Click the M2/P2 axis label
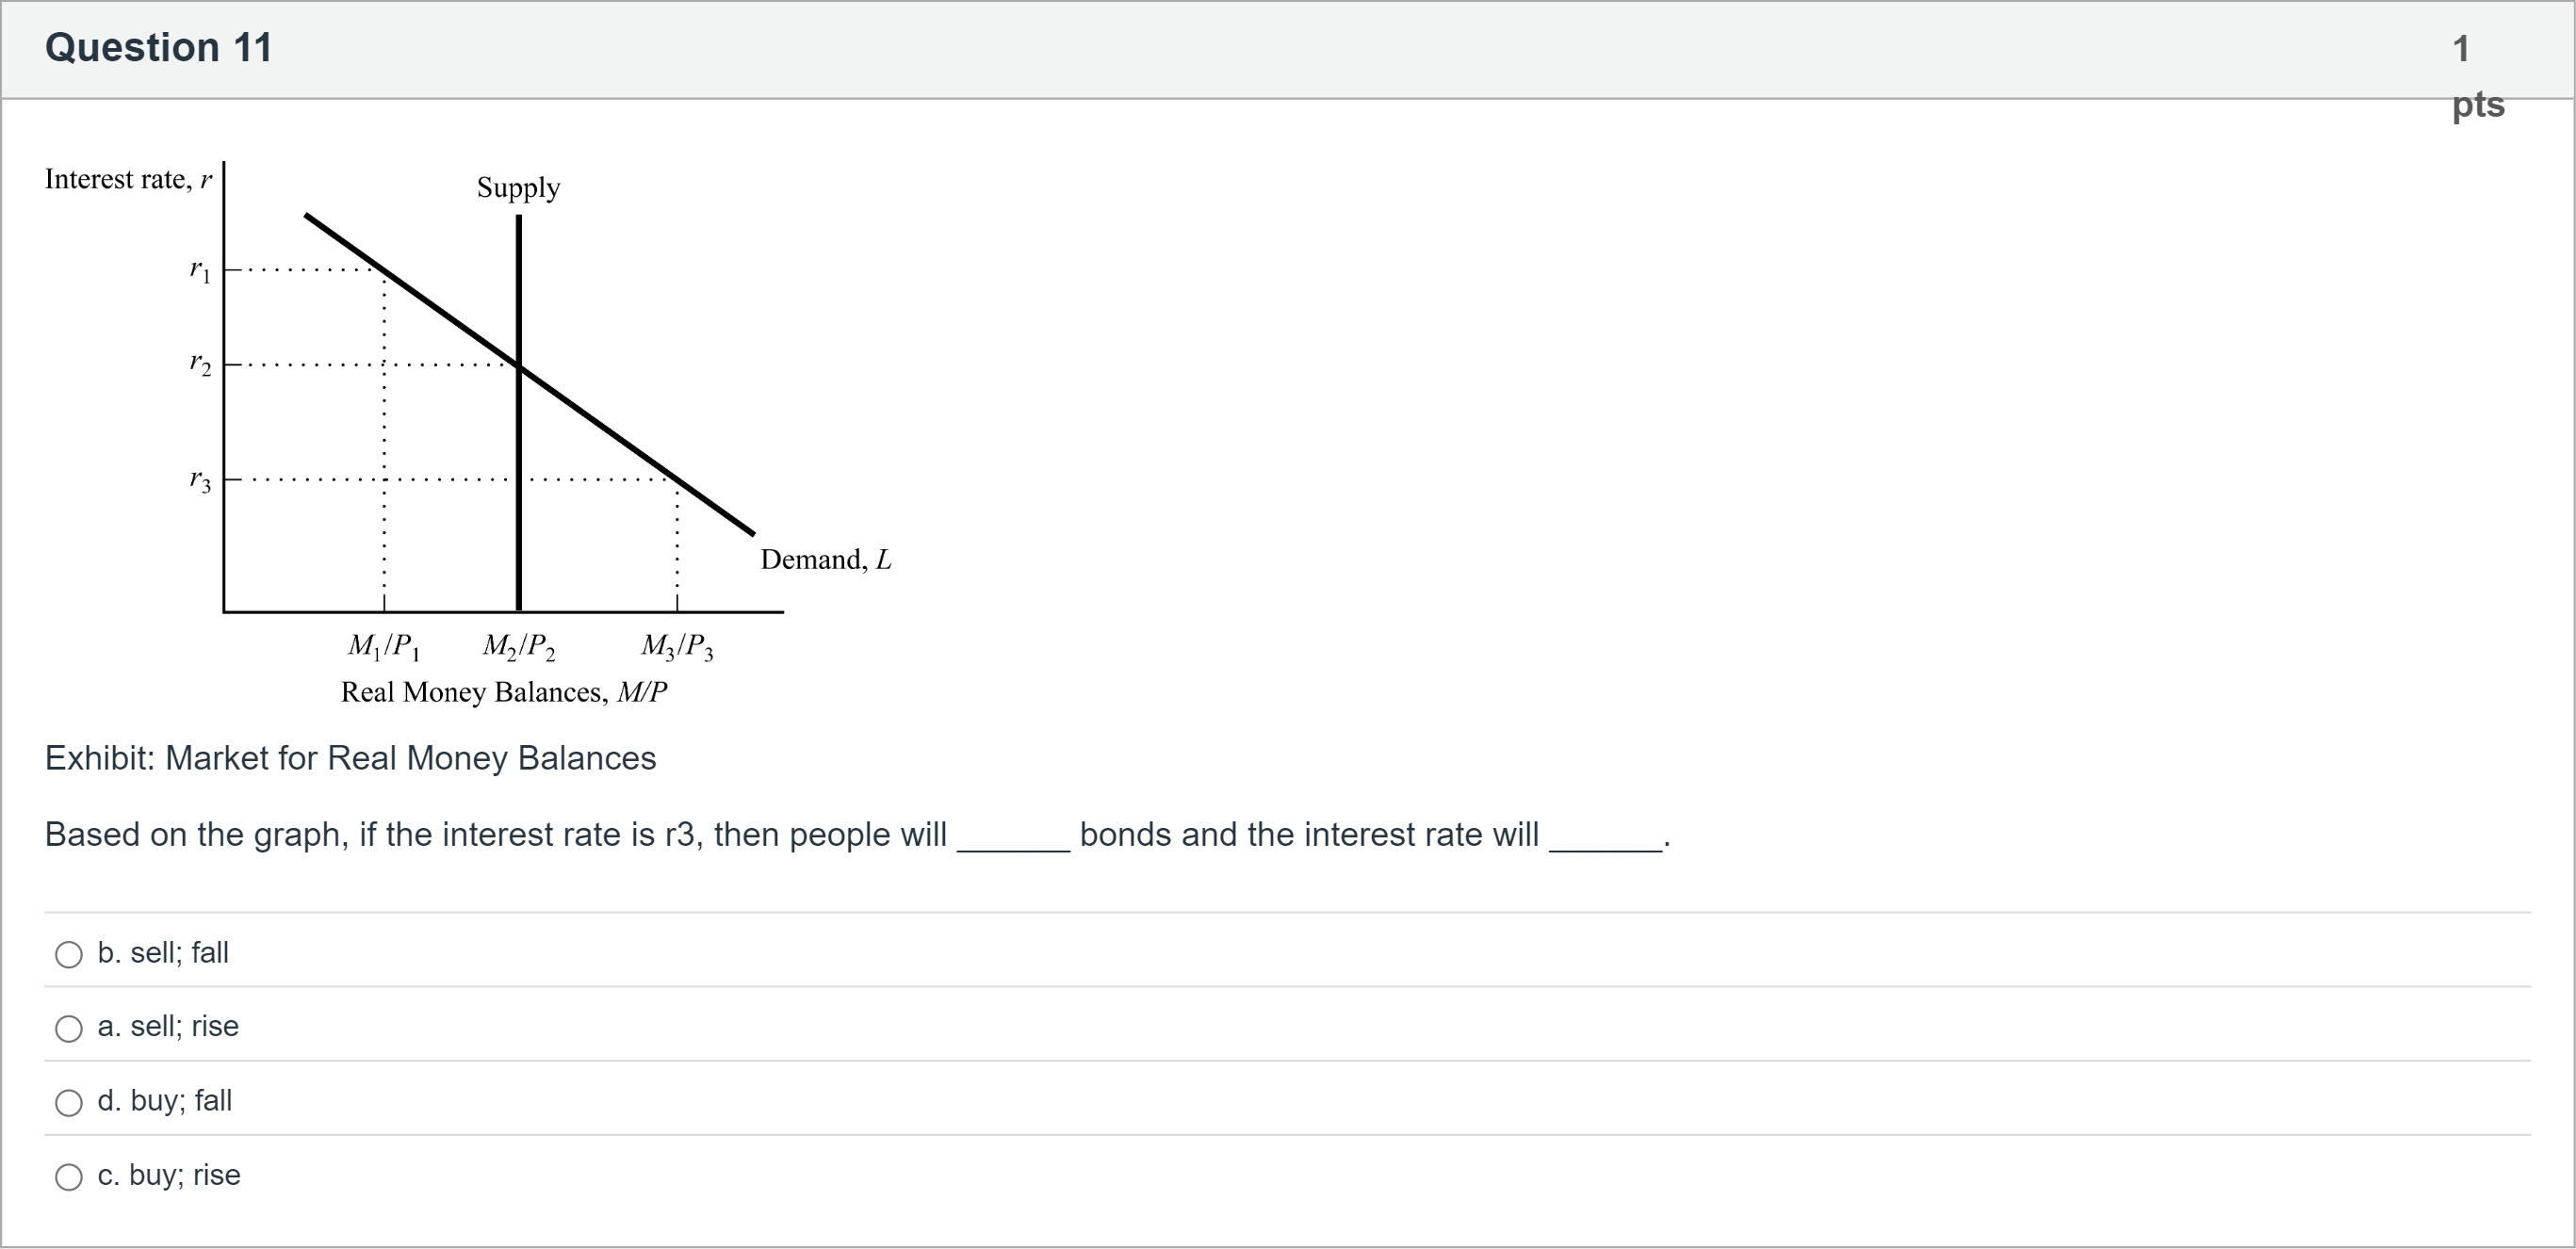Screen dimensions: 2576x1249 click(x=519, y=647)
